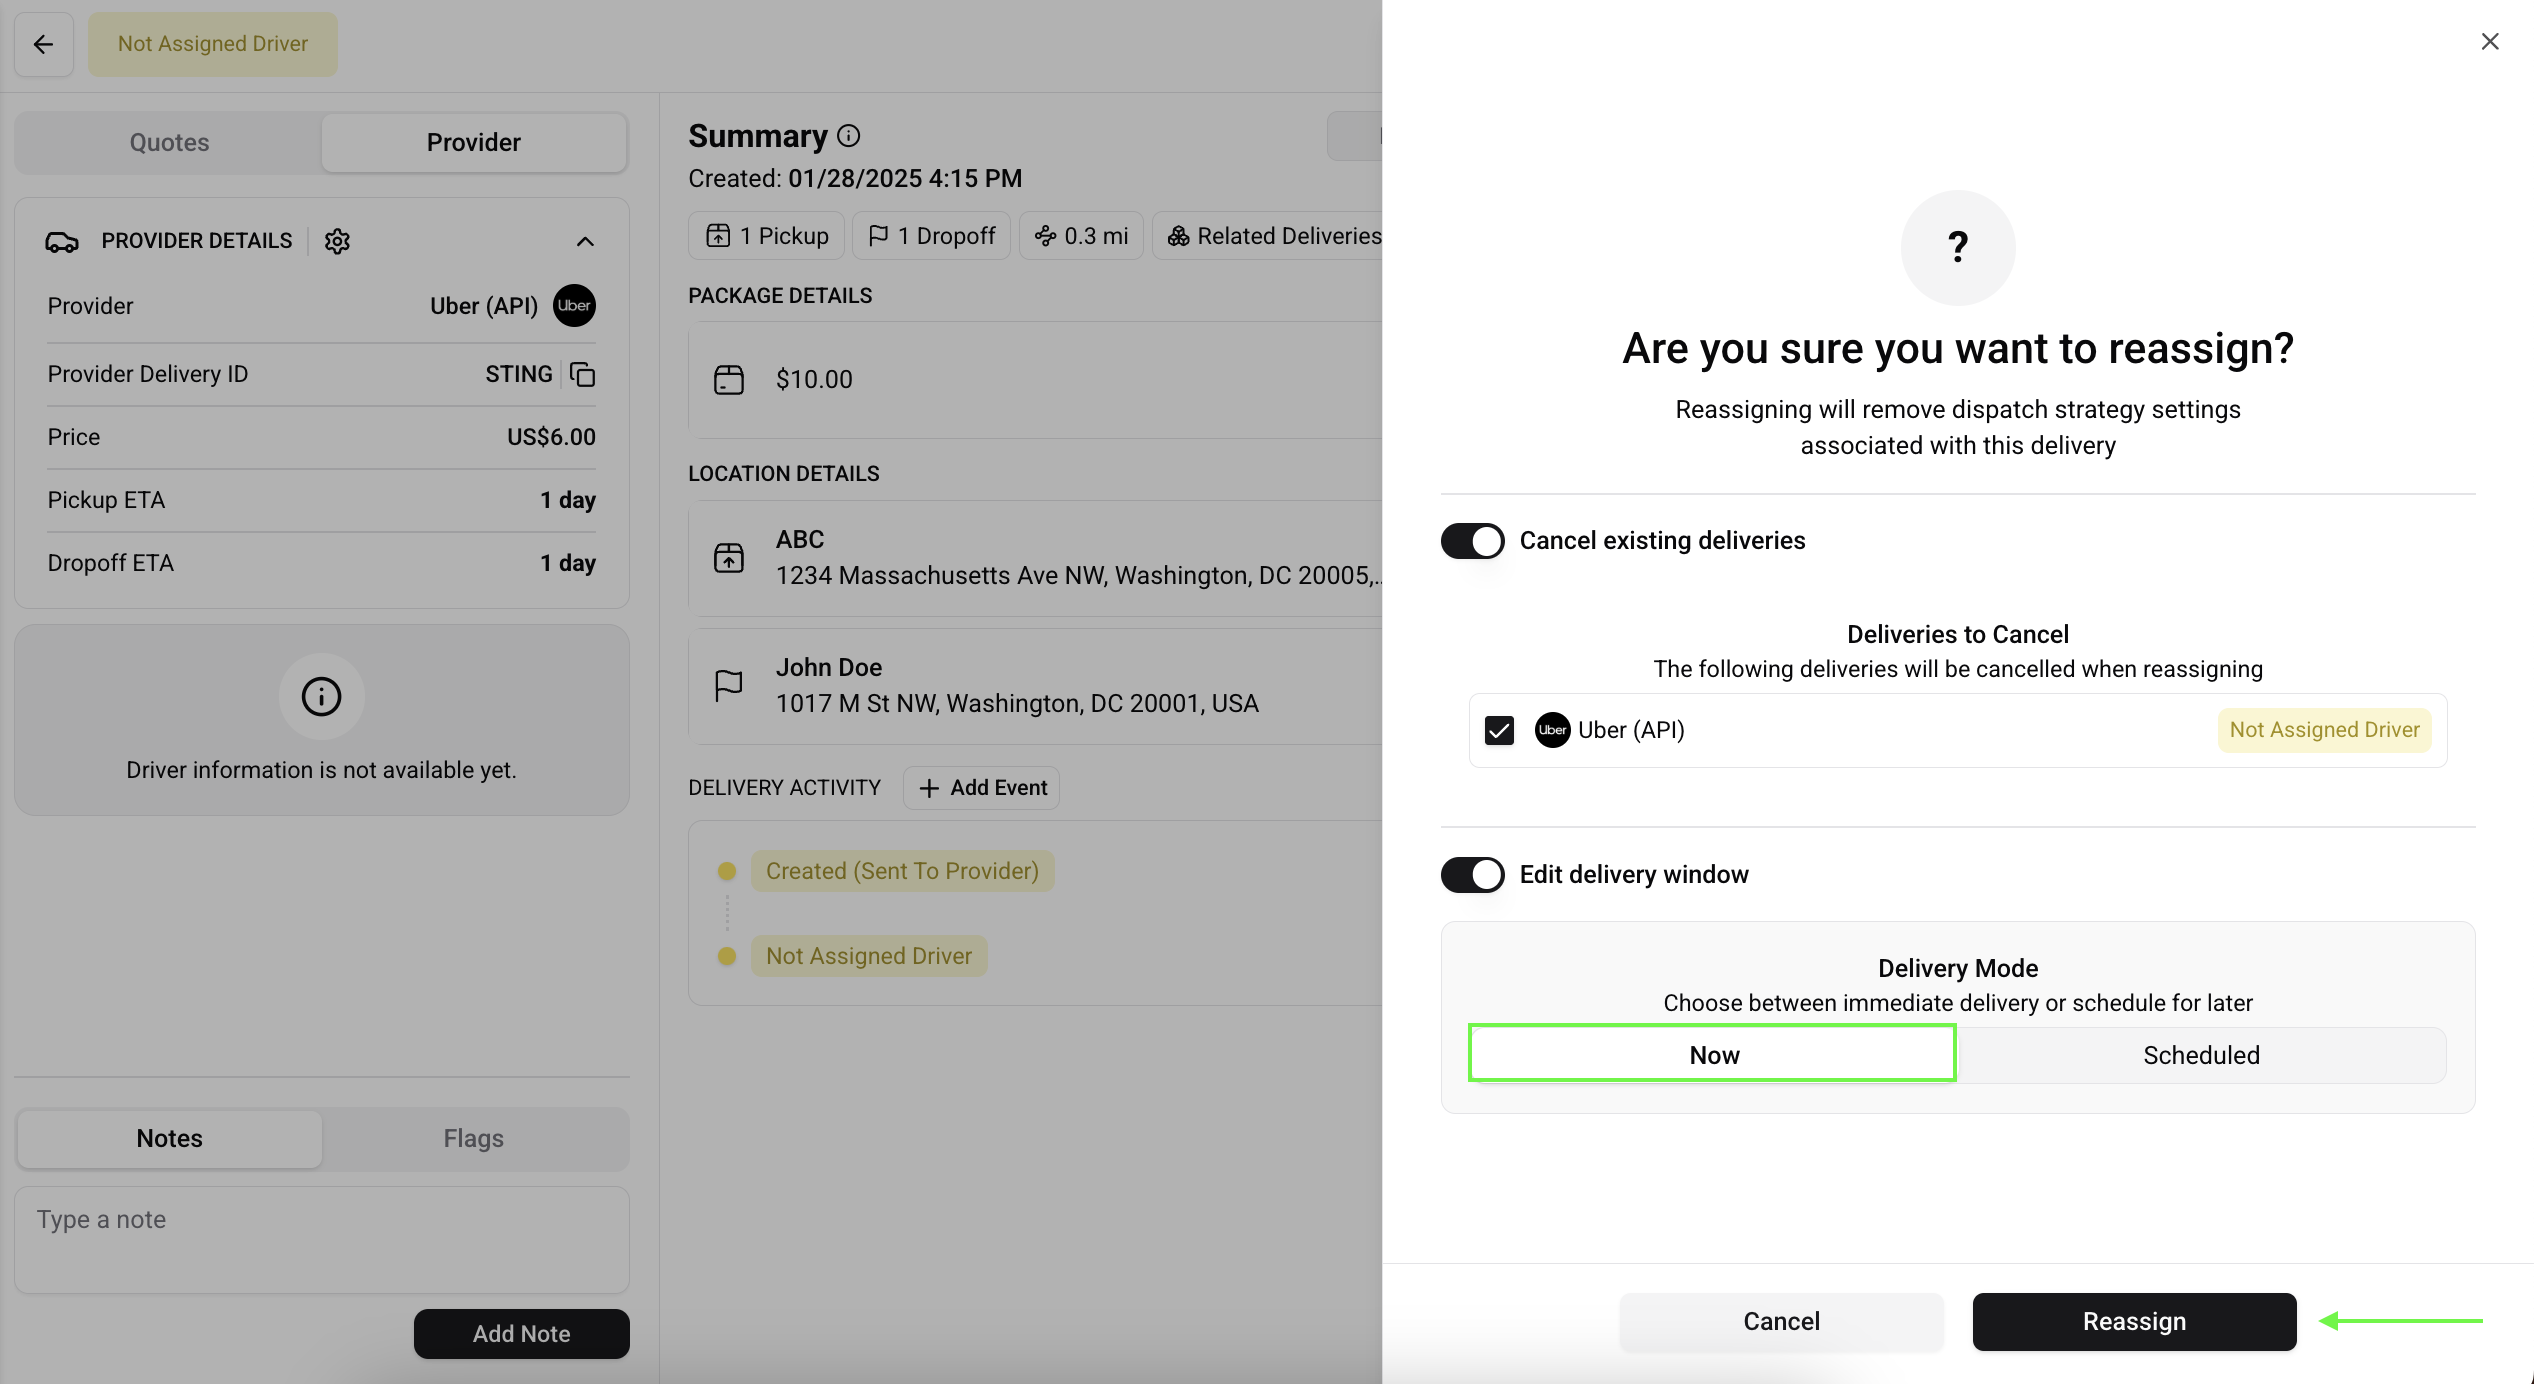Switch to the Quotes tab
This screenshot has height=1384, width=2534.
[169, 142]
